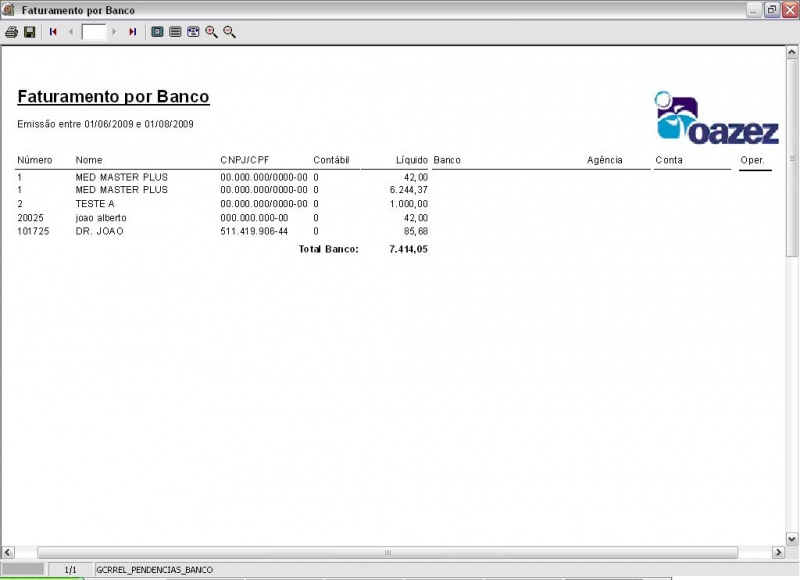Click the number '101725' cell

(33, 232)
